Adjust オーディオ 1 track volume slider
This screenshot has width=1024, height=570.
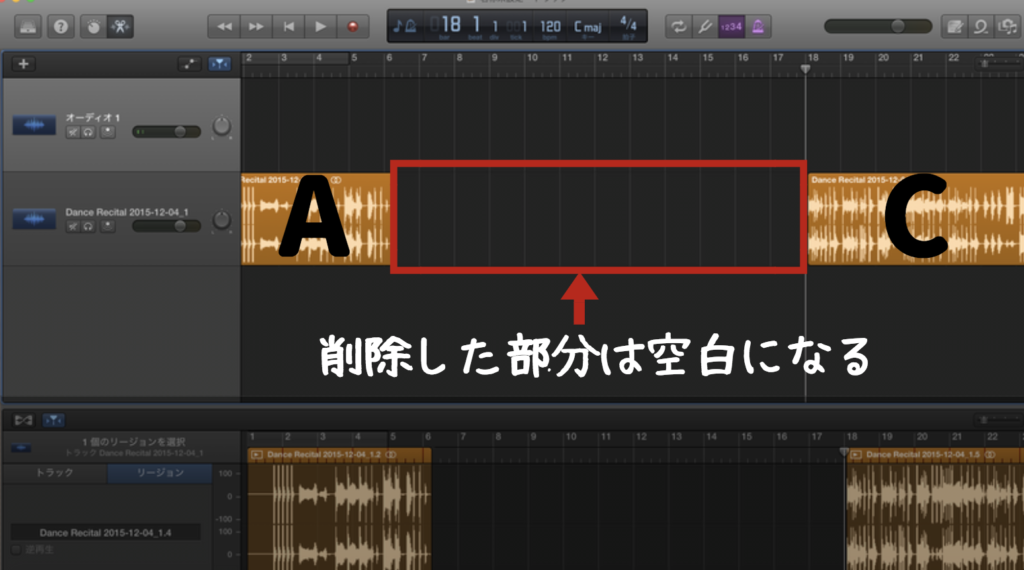[166, 132]
